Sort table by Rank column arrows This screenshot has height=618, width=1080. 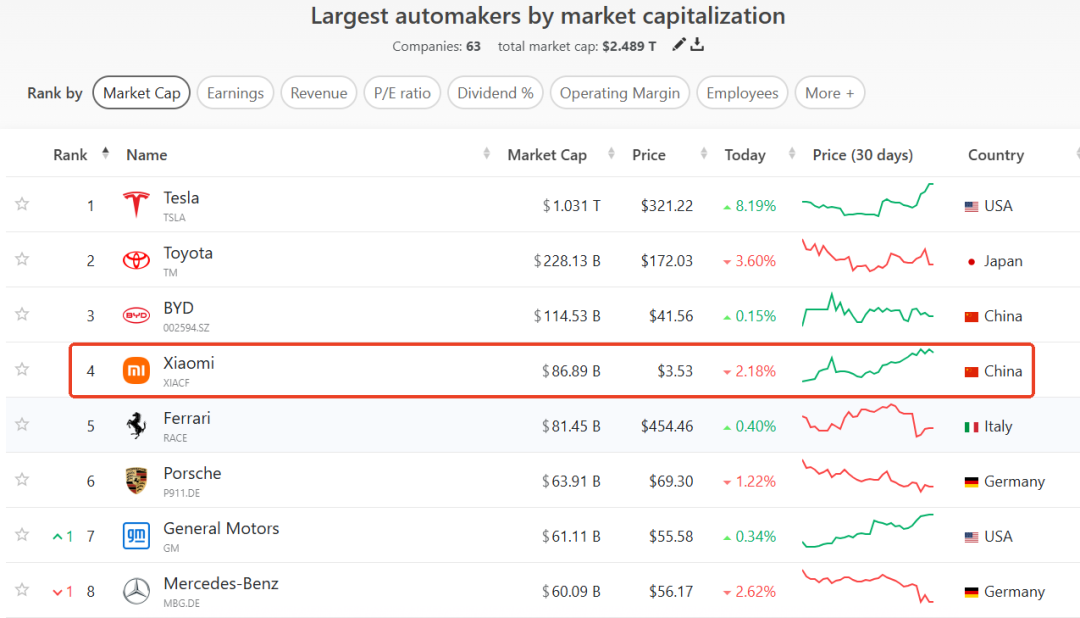click(105, 153)
